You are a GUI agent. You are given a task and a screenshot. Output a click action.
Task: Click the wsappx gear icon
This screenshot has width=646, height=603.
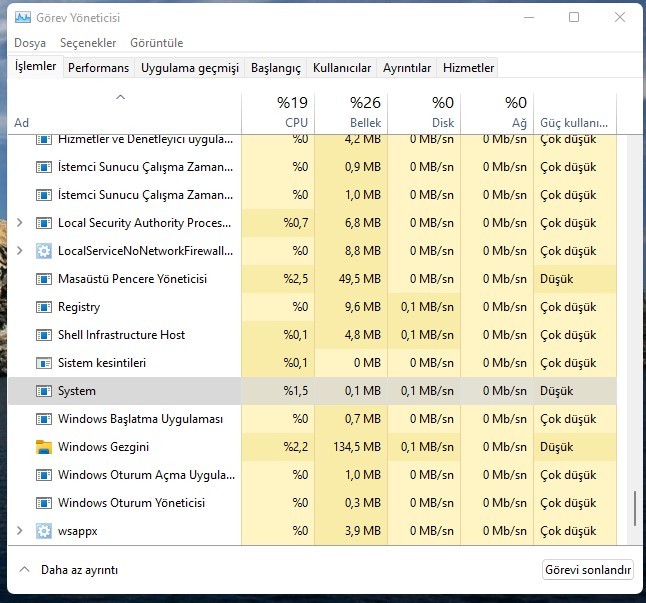coord(44,531)
